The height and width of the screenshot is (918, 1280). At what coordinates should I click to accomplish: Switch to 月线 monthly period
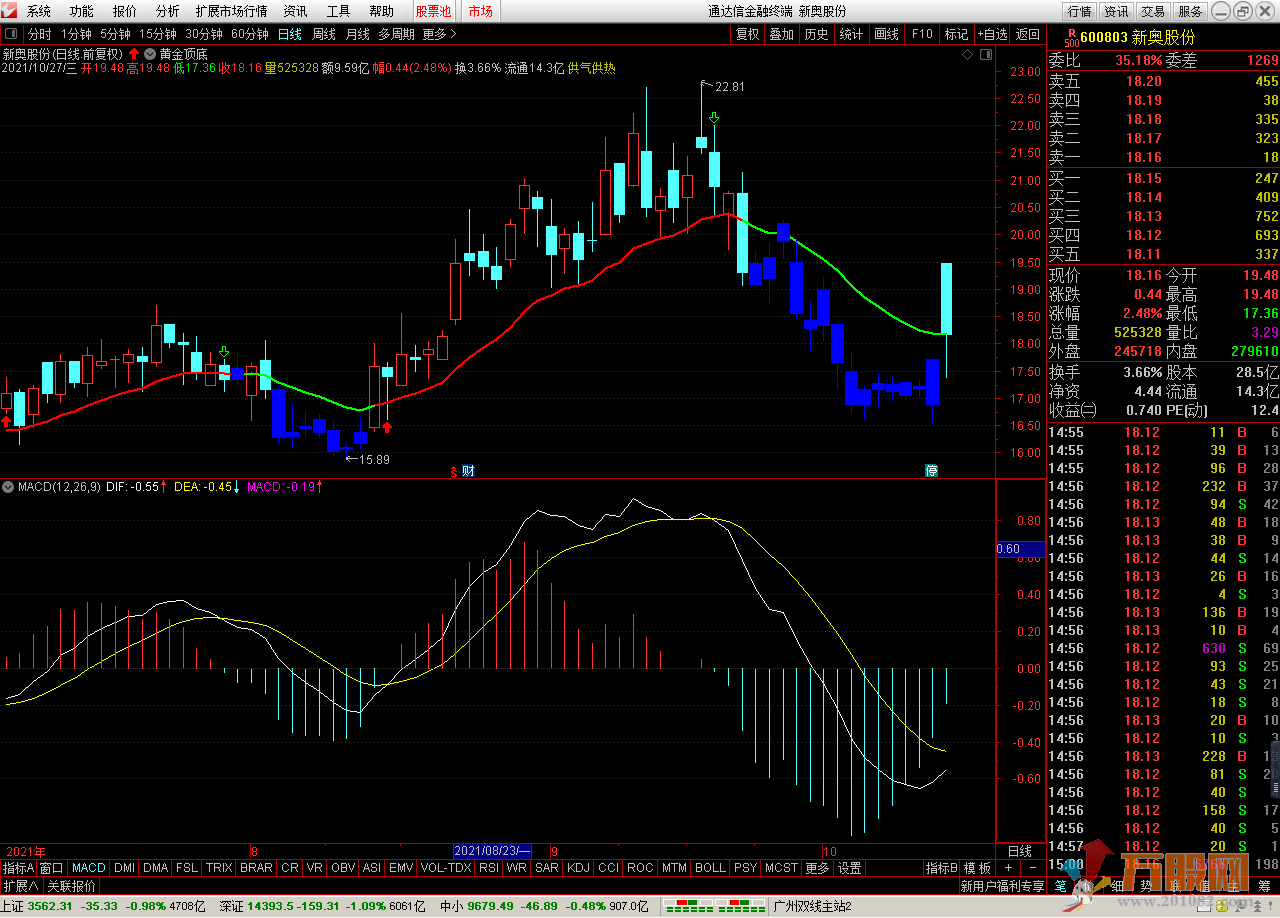[x=357, y=34]
